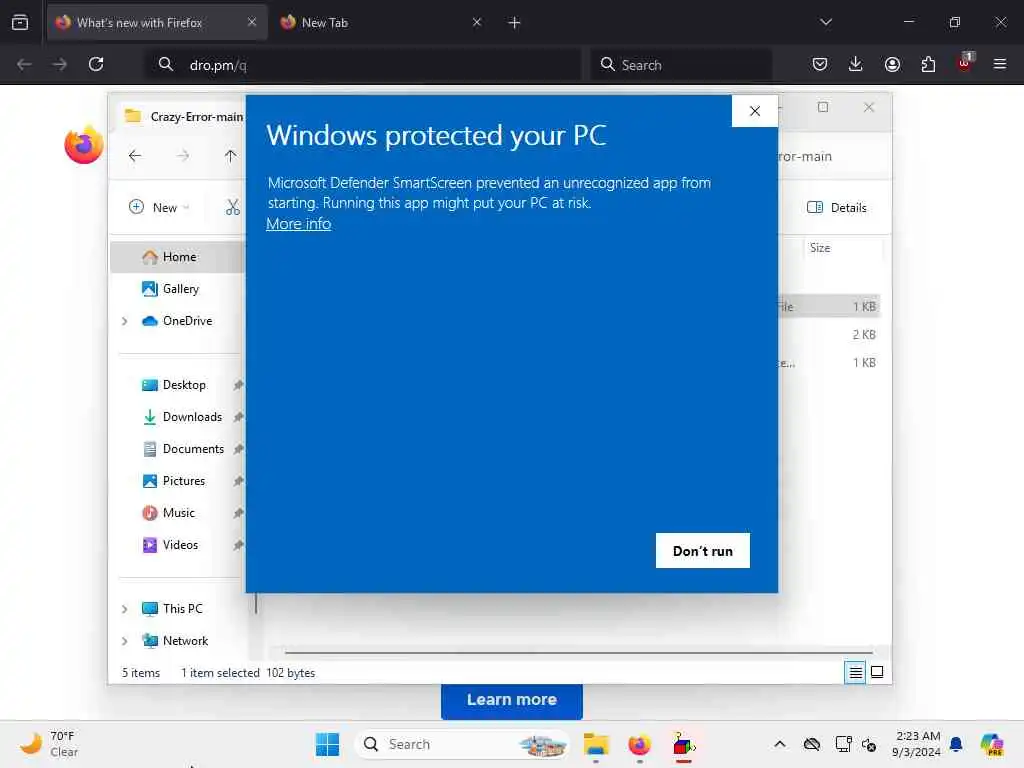This screenshot has height=768, width=1024.
Task: Click the display/cast tray icon
Action: pos(843,744)
